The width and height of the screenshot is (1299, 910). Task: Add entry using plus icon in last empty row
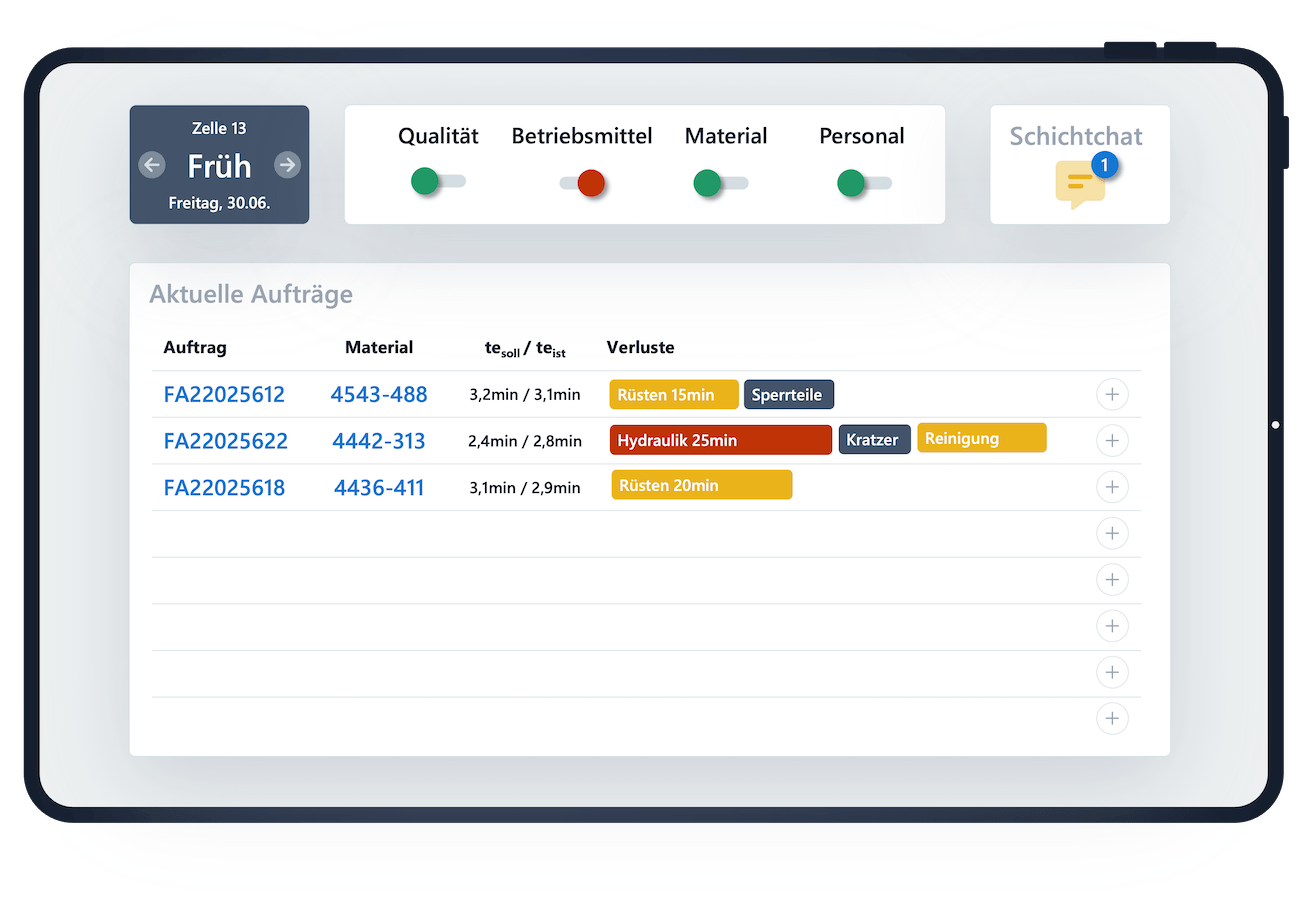(x=1112, y=718)
